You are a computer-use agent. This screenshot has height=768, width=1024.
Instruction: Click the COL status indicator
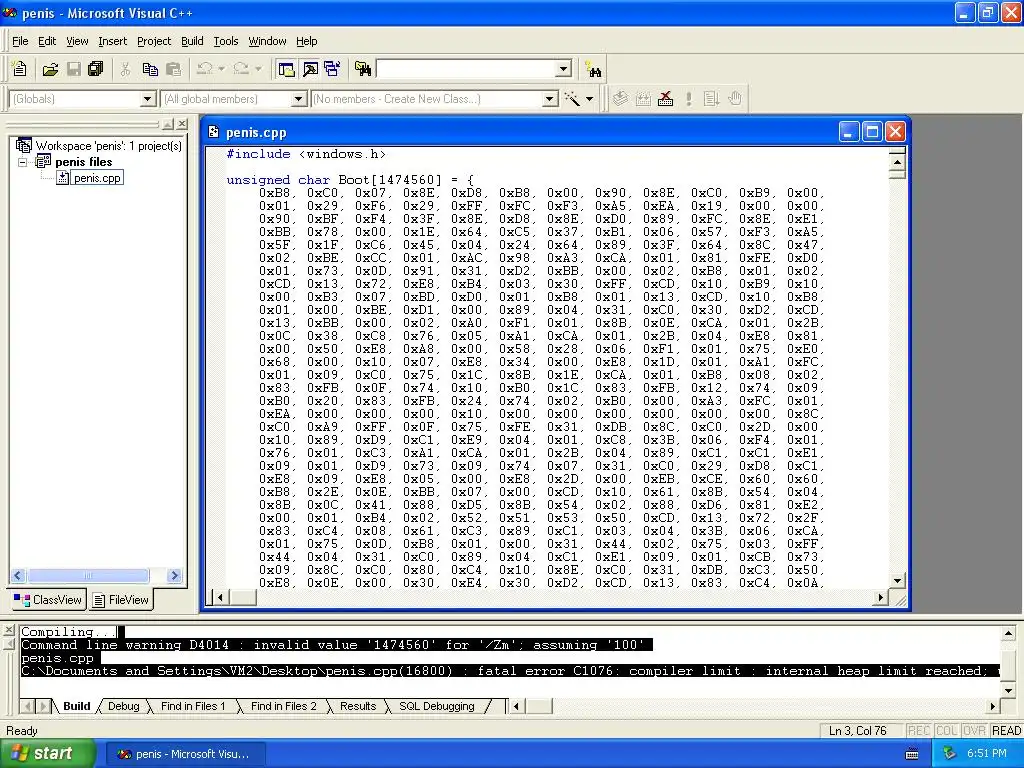coord(946,731)
